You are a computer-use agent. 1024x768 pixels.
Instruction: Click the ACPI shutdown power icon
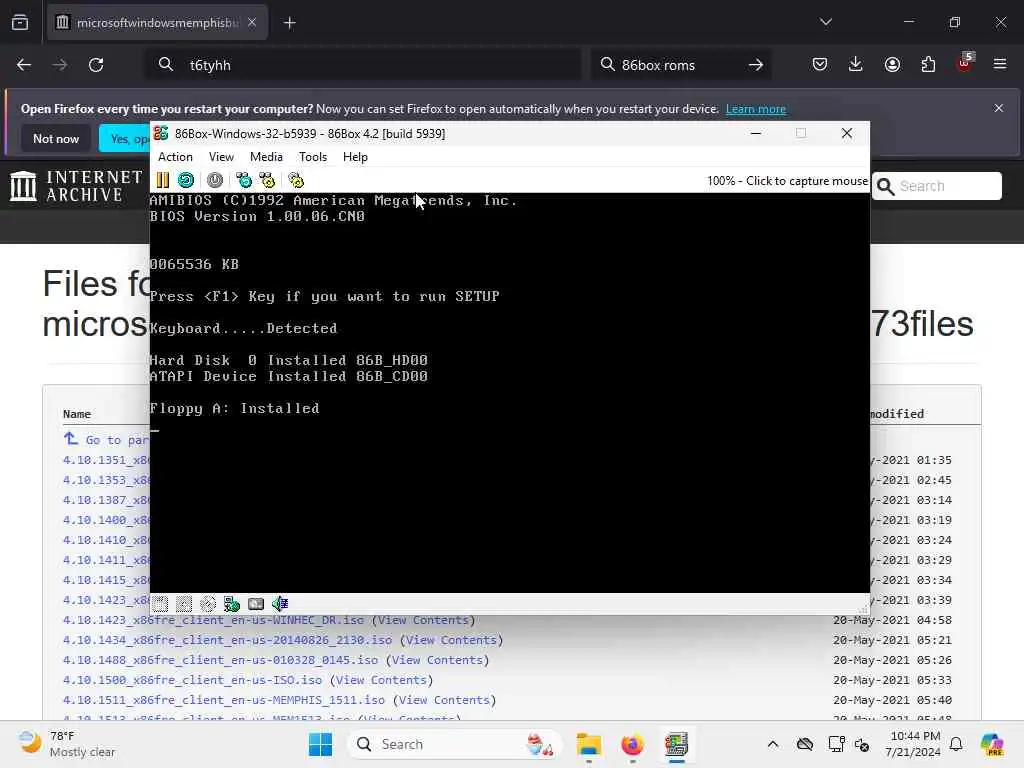(x=215, y=180)
